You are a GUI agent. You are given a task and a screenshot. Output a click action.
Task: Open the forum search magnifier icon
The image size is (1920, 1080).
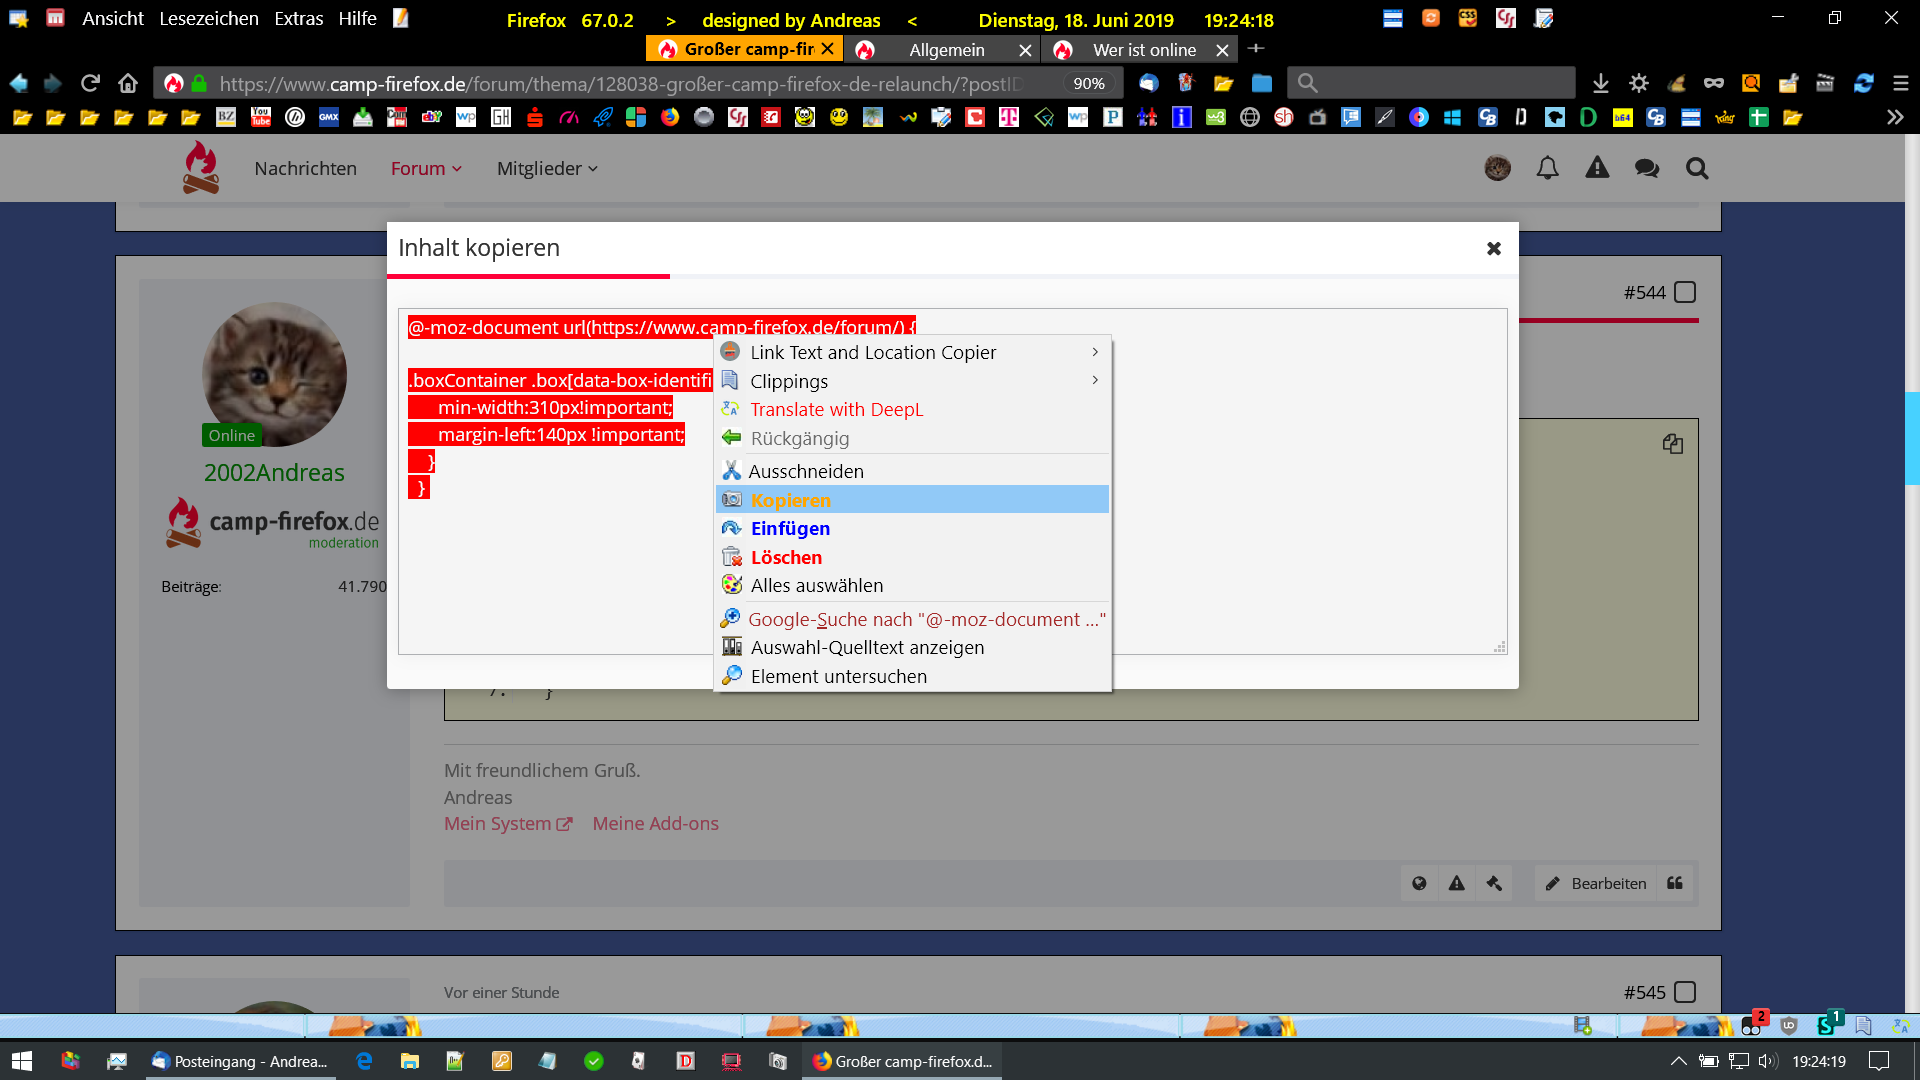1697,168
